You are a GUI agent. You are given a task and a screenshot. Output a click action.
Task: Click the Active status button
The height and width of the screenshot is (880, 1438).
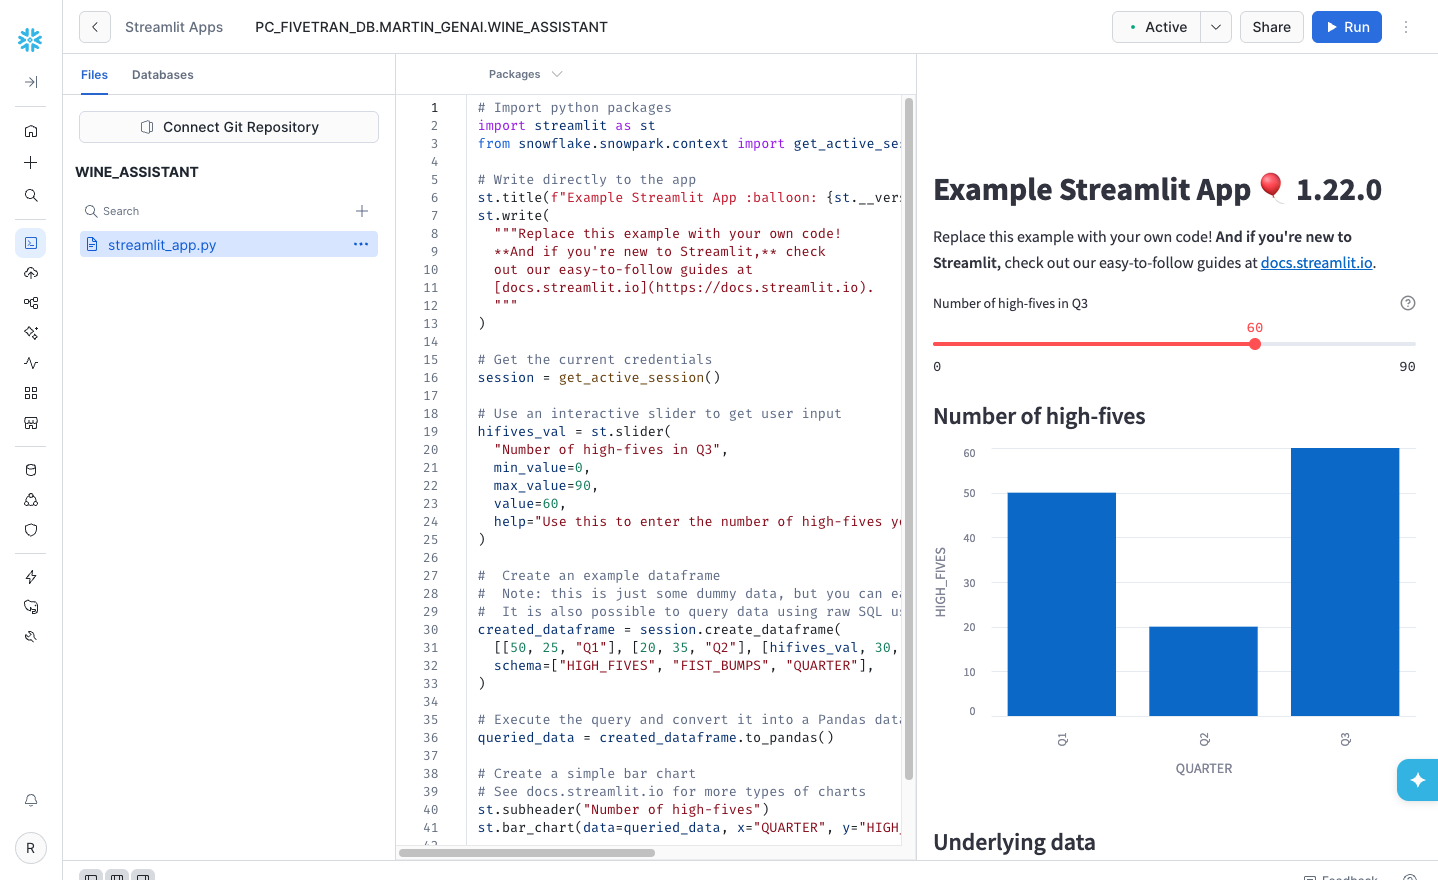(1157, 27)
